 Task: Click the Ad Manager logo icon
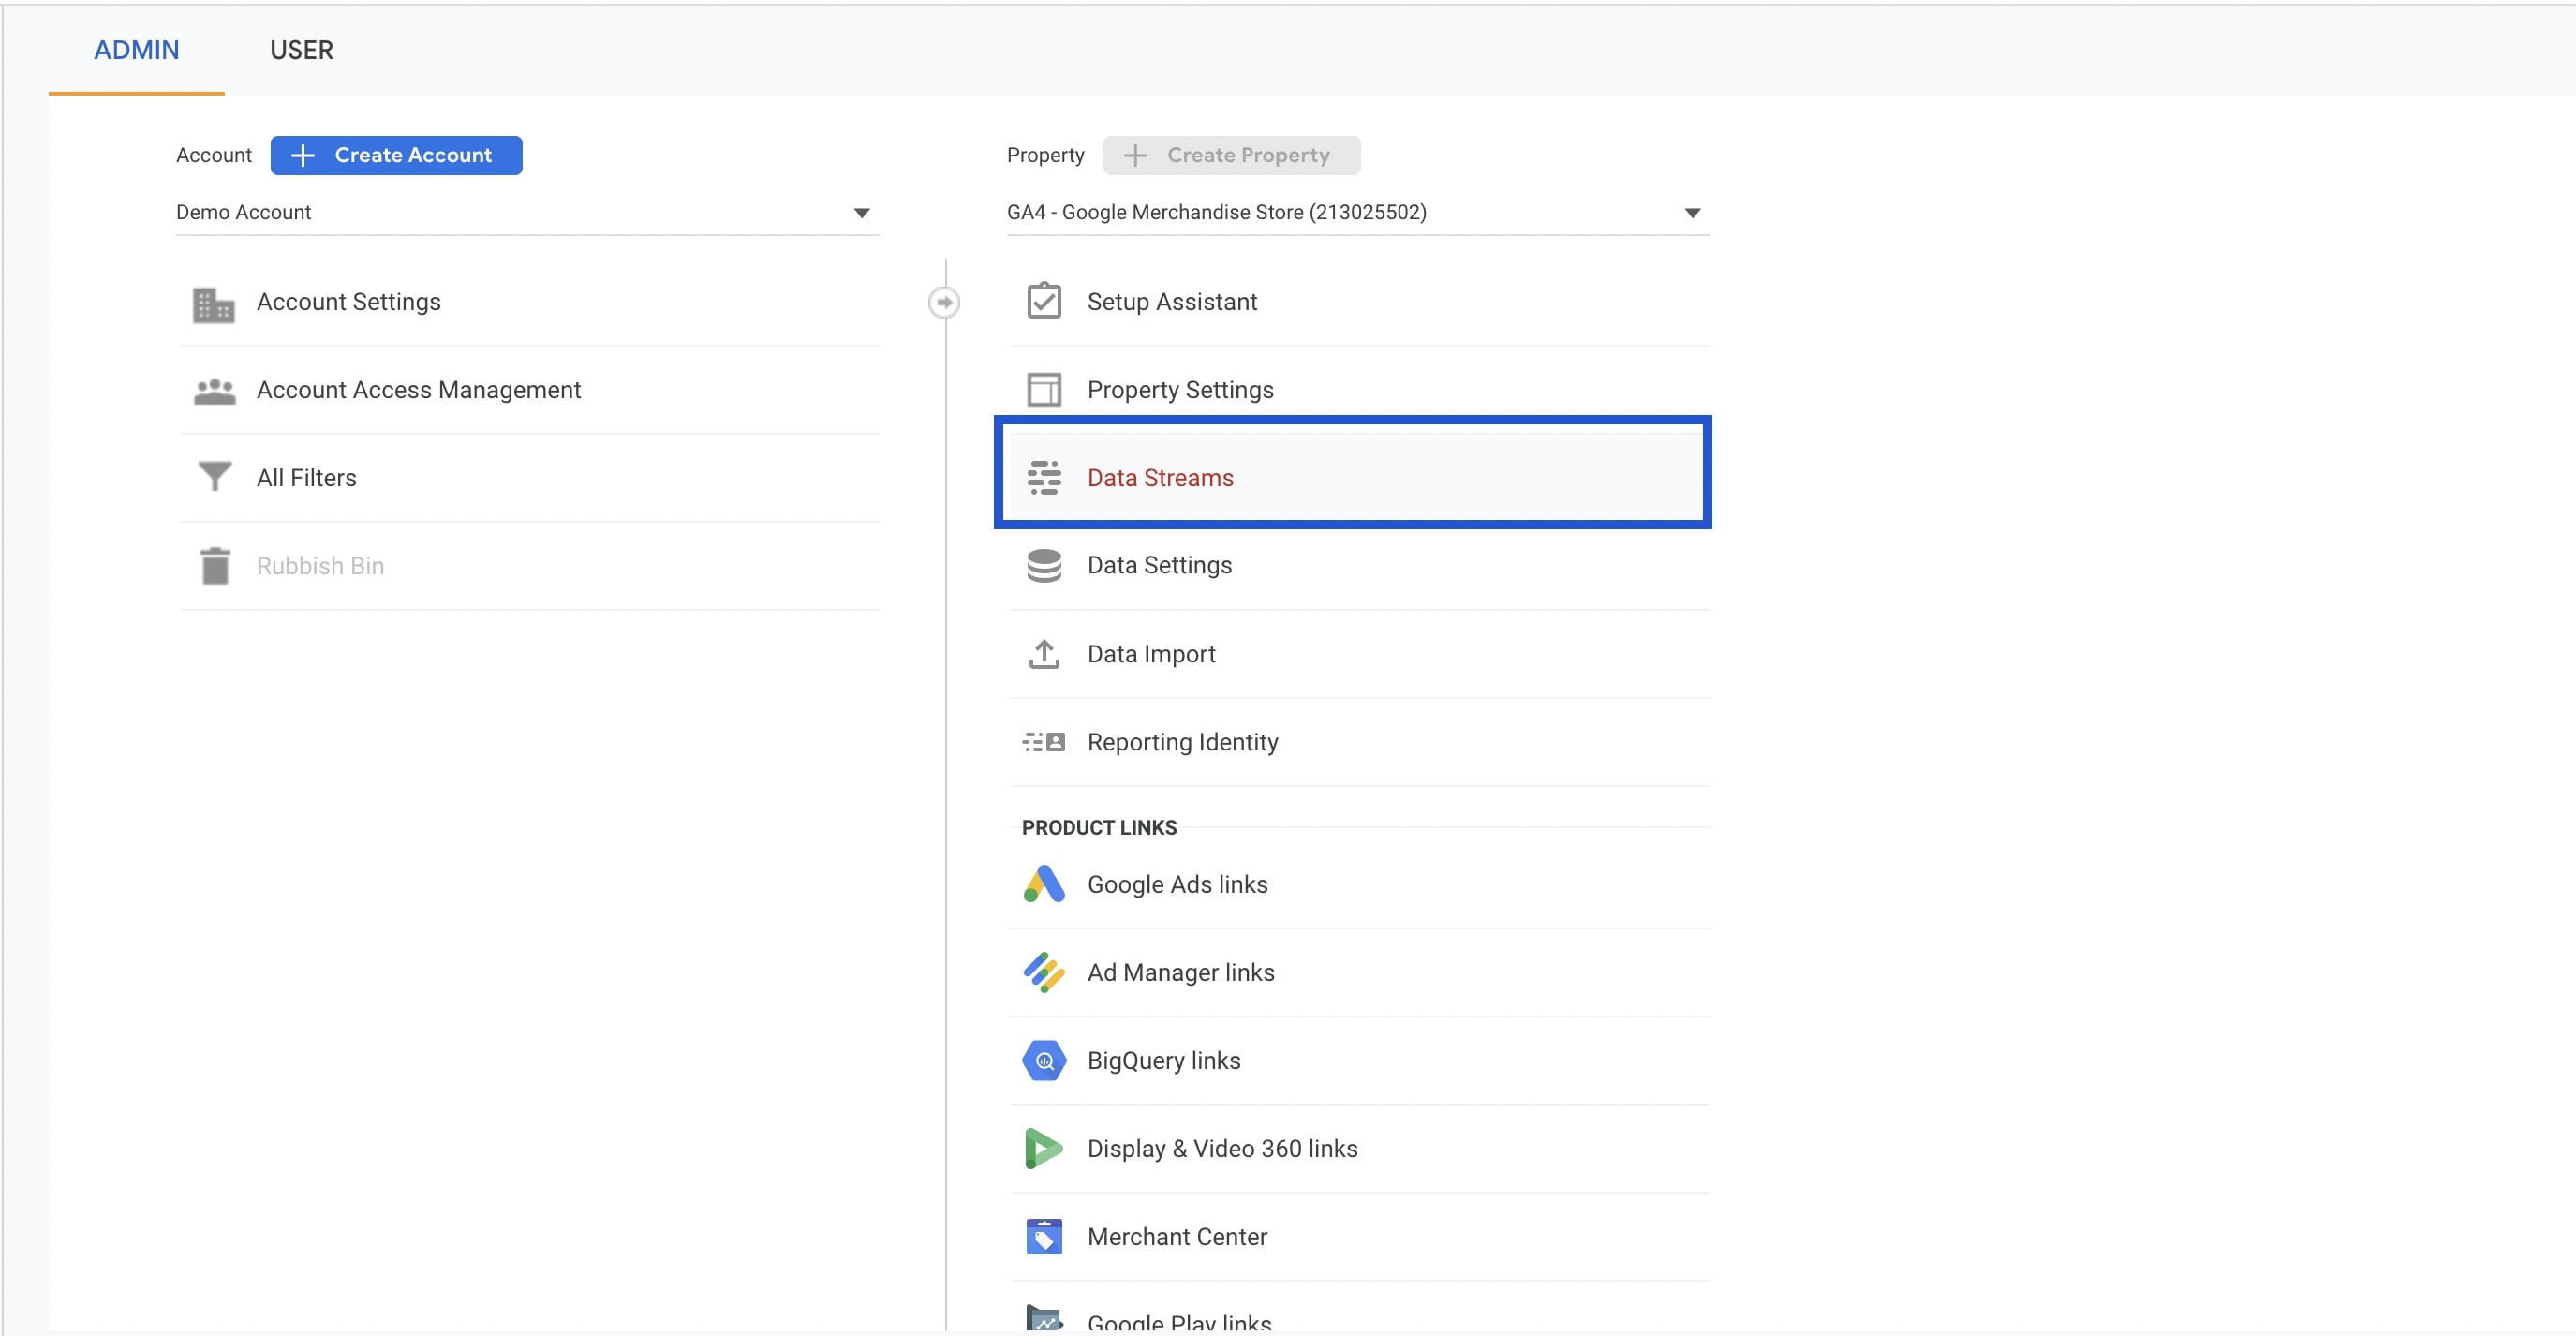click(1044, 972)
